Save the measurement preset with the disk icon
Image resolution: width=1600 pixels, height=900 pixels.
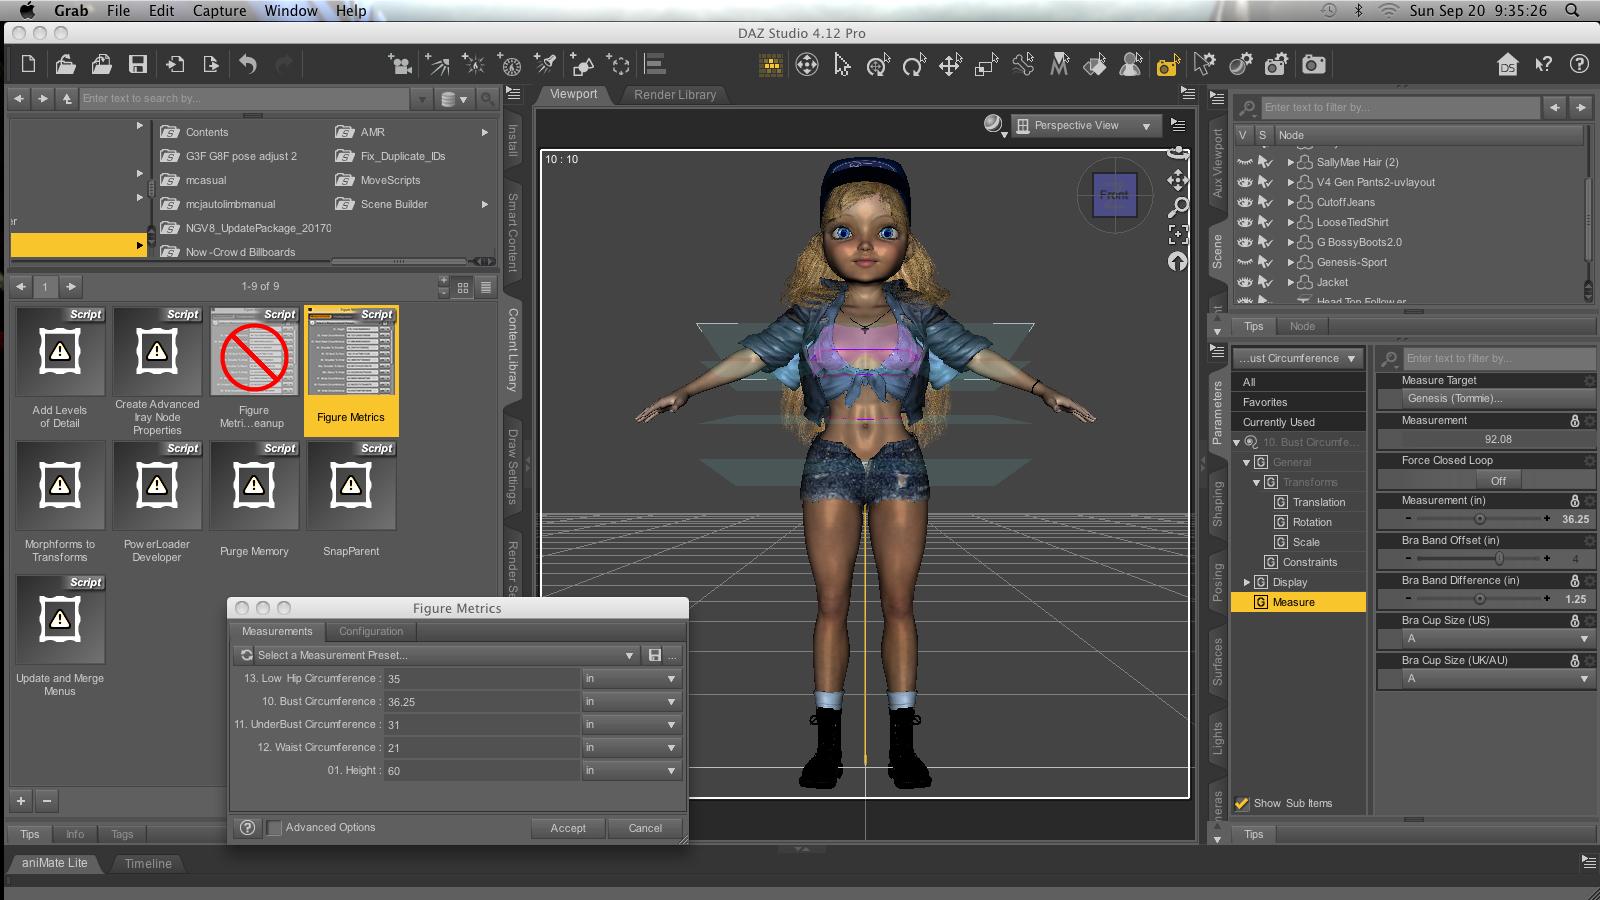654,655
